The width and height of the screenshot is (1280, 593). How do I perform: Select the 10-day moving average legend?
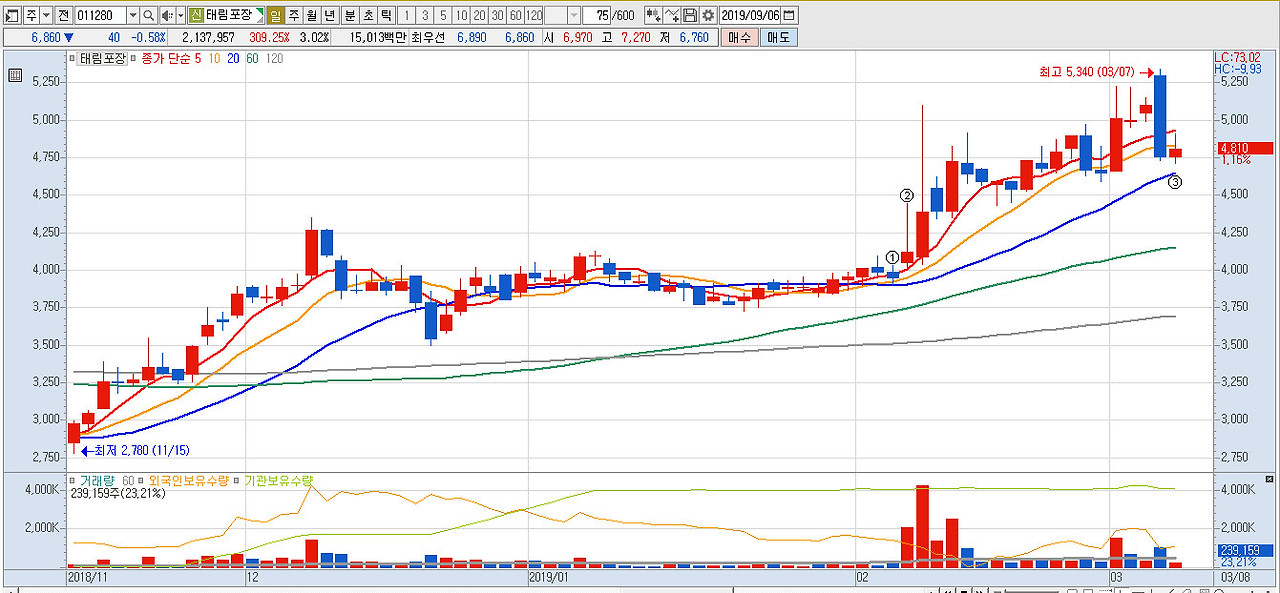(214, 59)
